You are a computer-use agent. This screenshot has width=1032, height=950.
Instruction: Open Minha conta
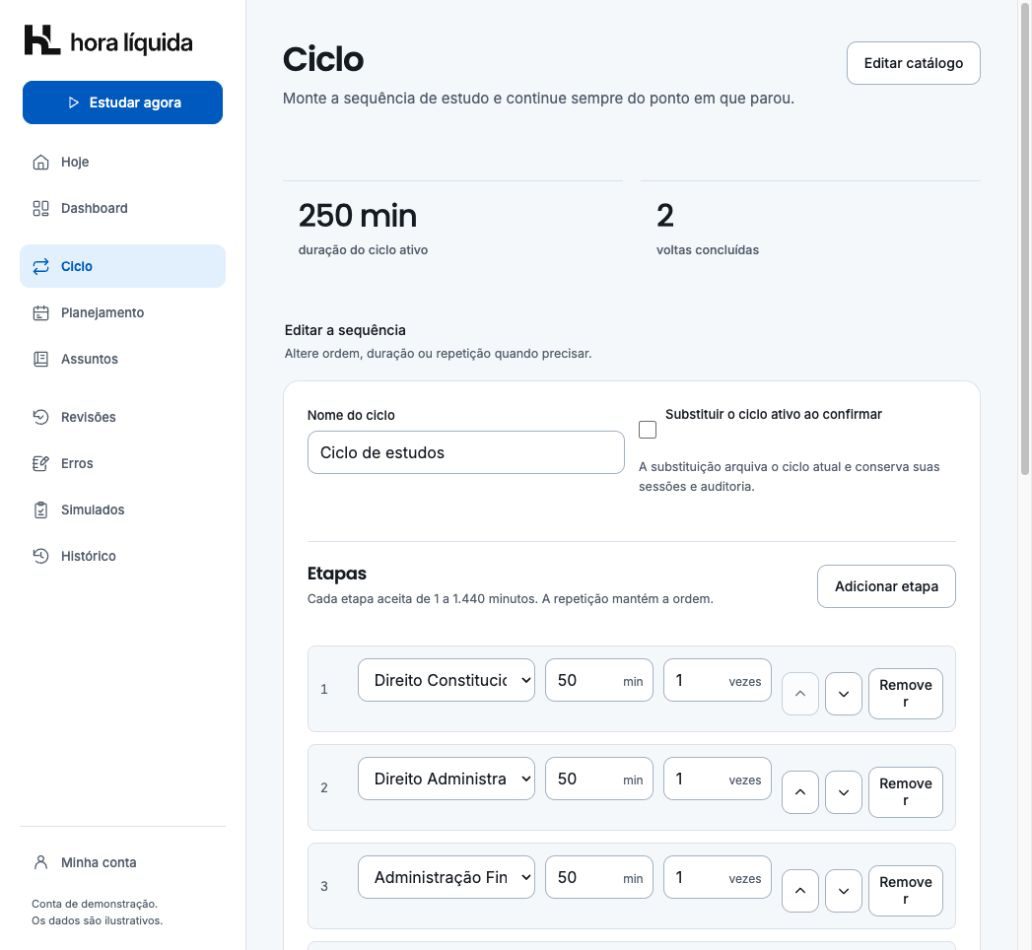tap(122, 862)
